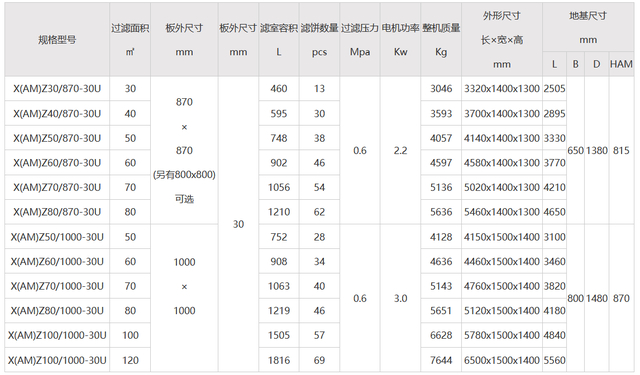Click model X(AM)Z60/1000-30U

coord(57,261)
